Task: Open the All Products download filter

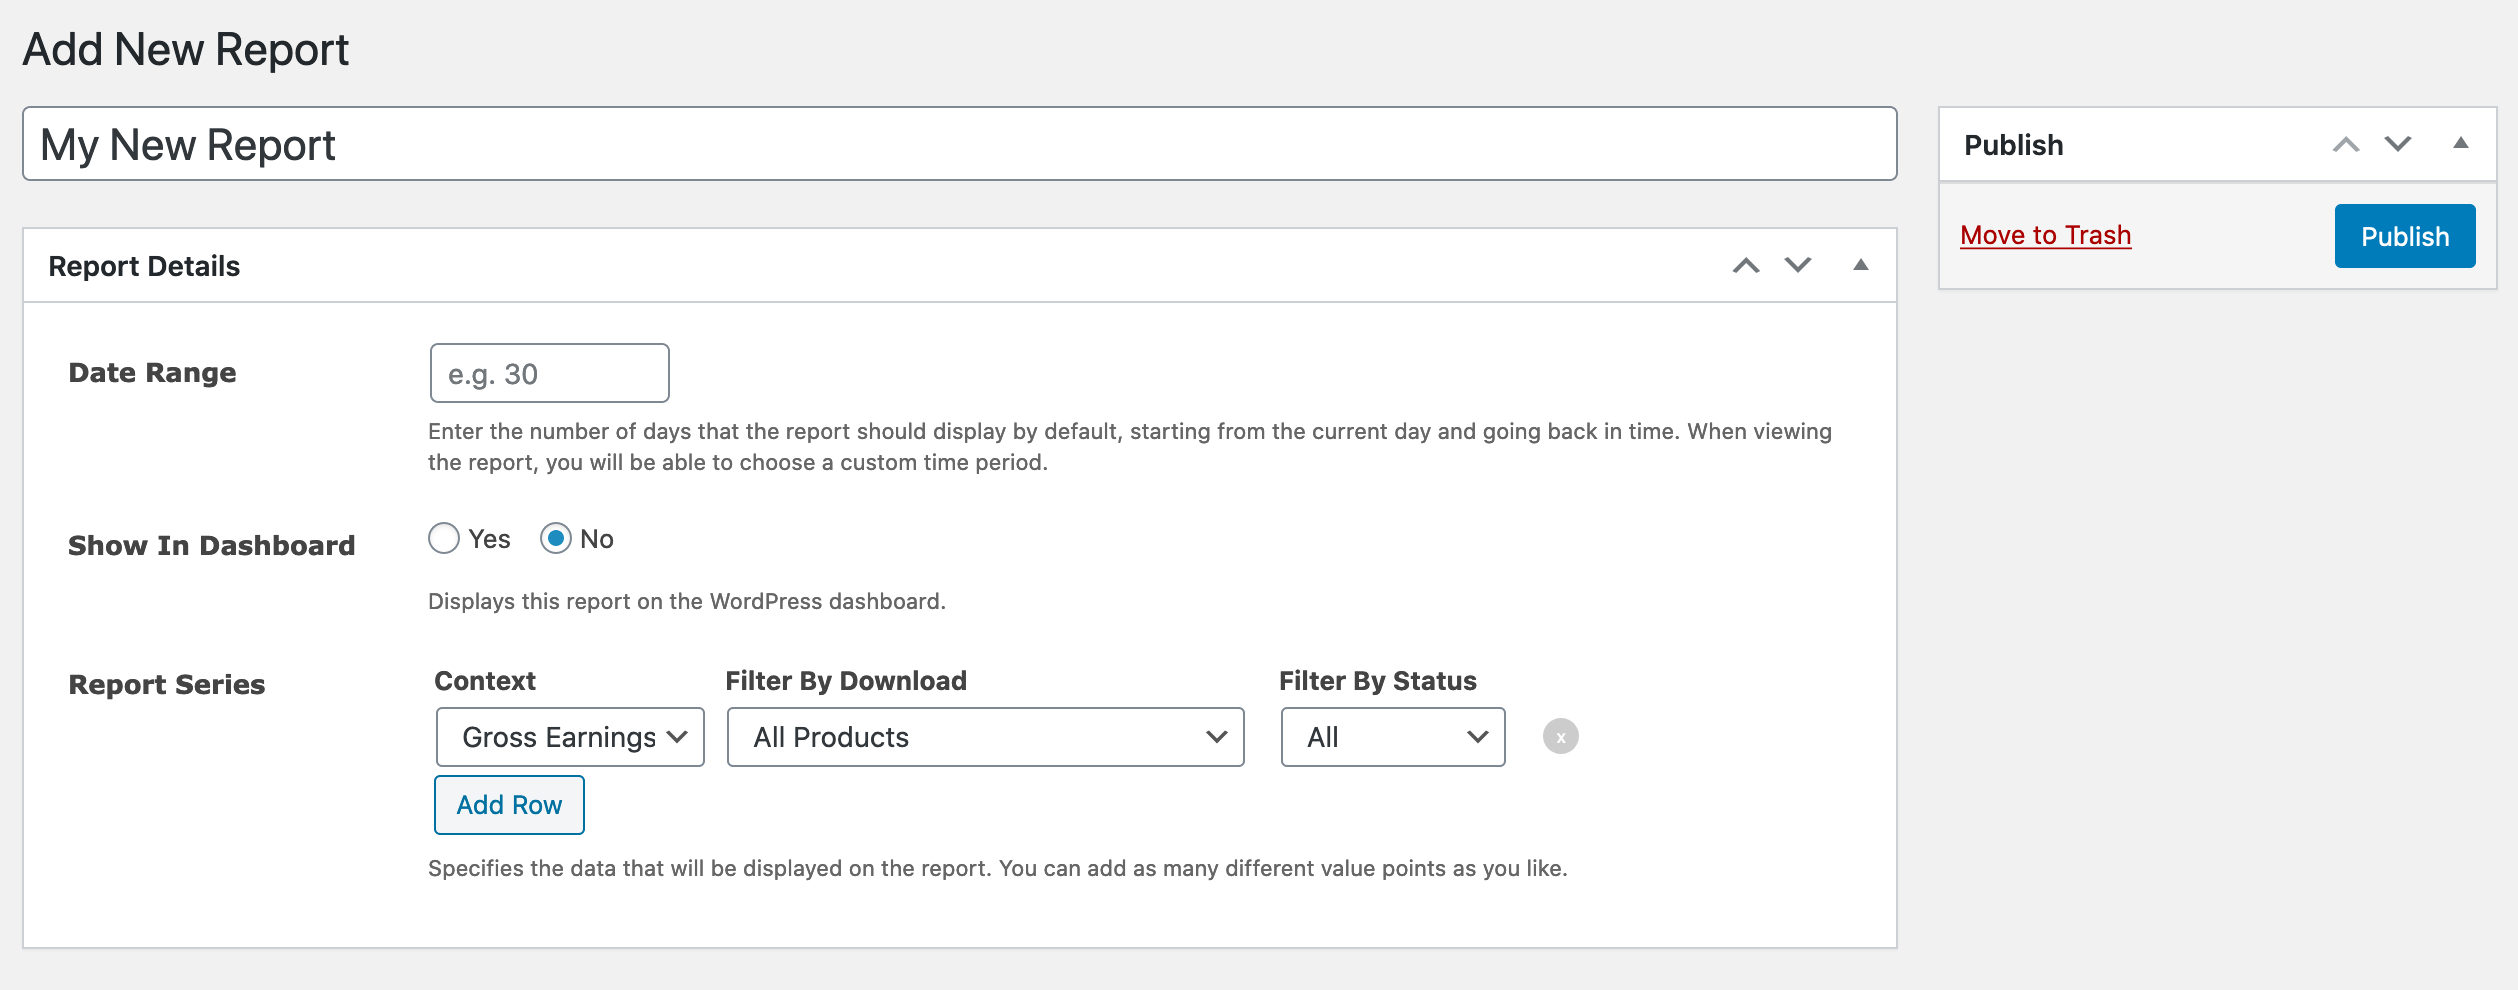Action: (x=985, y=737)
